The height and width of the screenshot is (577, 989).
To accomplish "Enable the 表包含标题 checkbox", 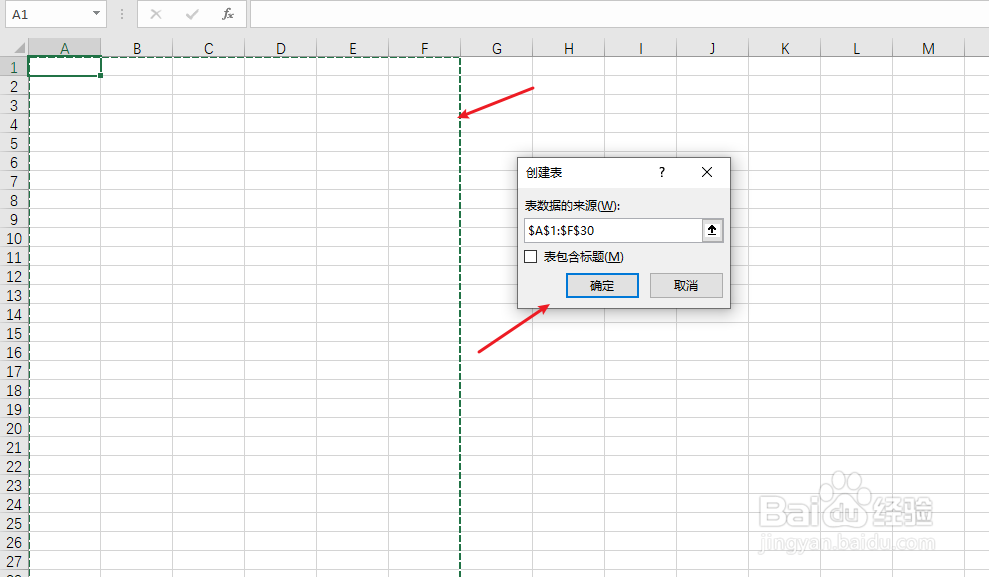I will [x=530, y=257].
